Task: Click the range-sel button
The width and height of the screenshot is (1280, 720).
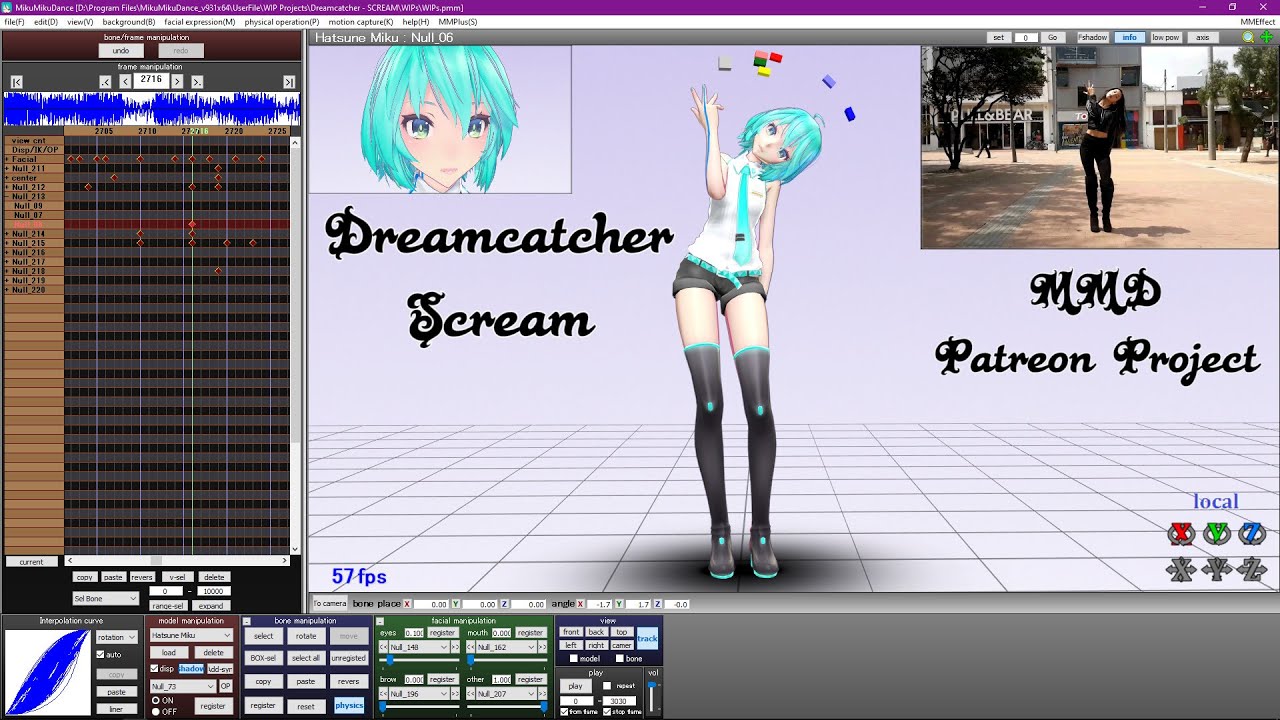Action: click(x=167, y=606)
